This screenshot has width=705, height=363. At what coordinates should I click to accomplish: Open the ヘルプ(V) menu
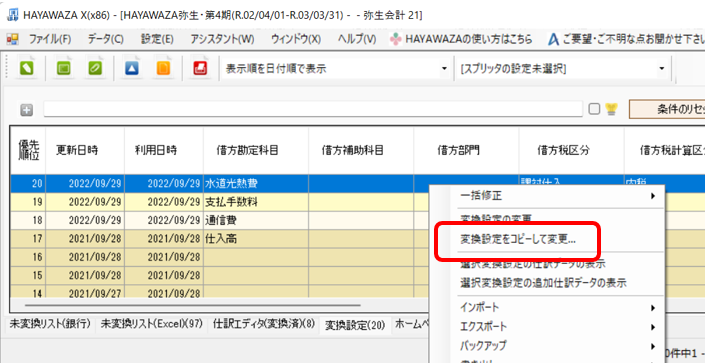[x=357, y=40]
